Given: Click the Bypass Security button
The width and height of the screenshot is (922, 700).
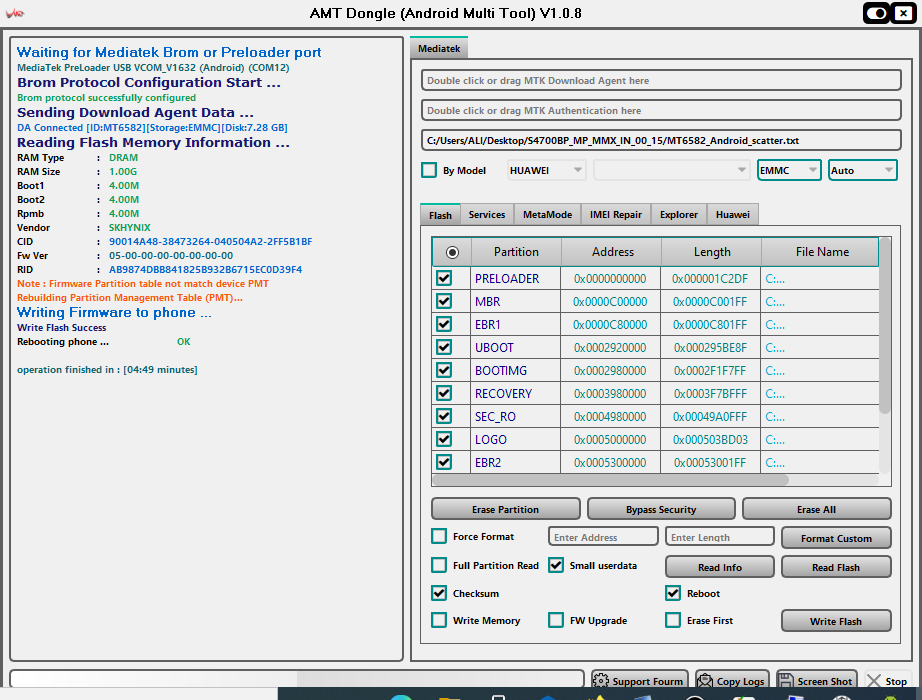Looking at the screenshot, I should tap(661, 509).
